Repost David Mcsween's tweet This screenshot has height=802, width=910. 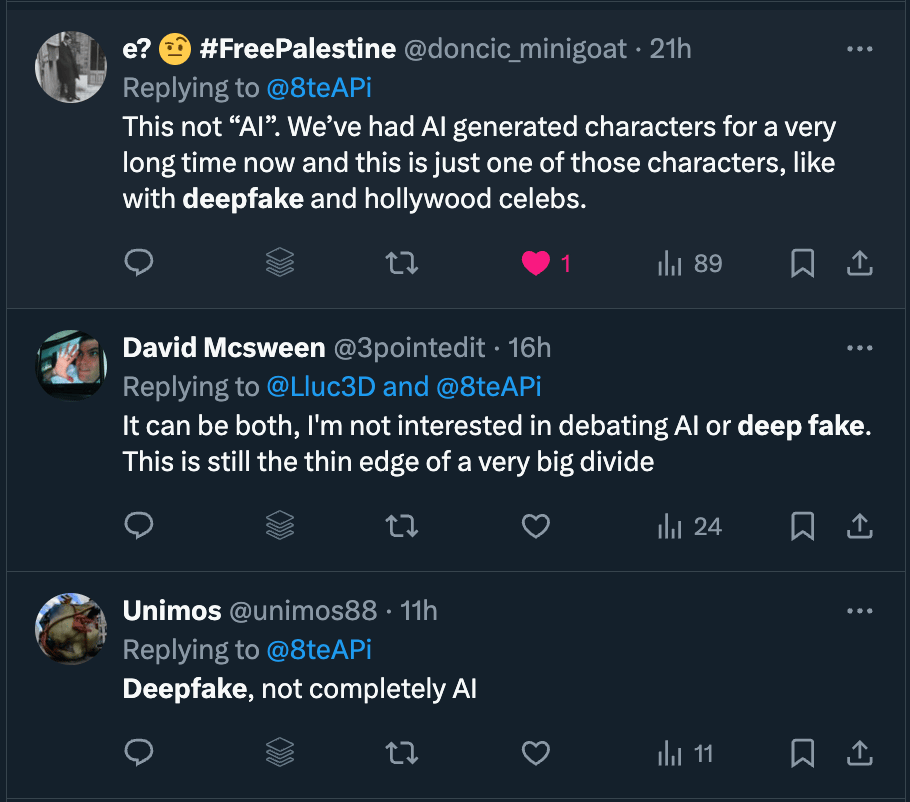pyautogui.click(x=402, y=526)
